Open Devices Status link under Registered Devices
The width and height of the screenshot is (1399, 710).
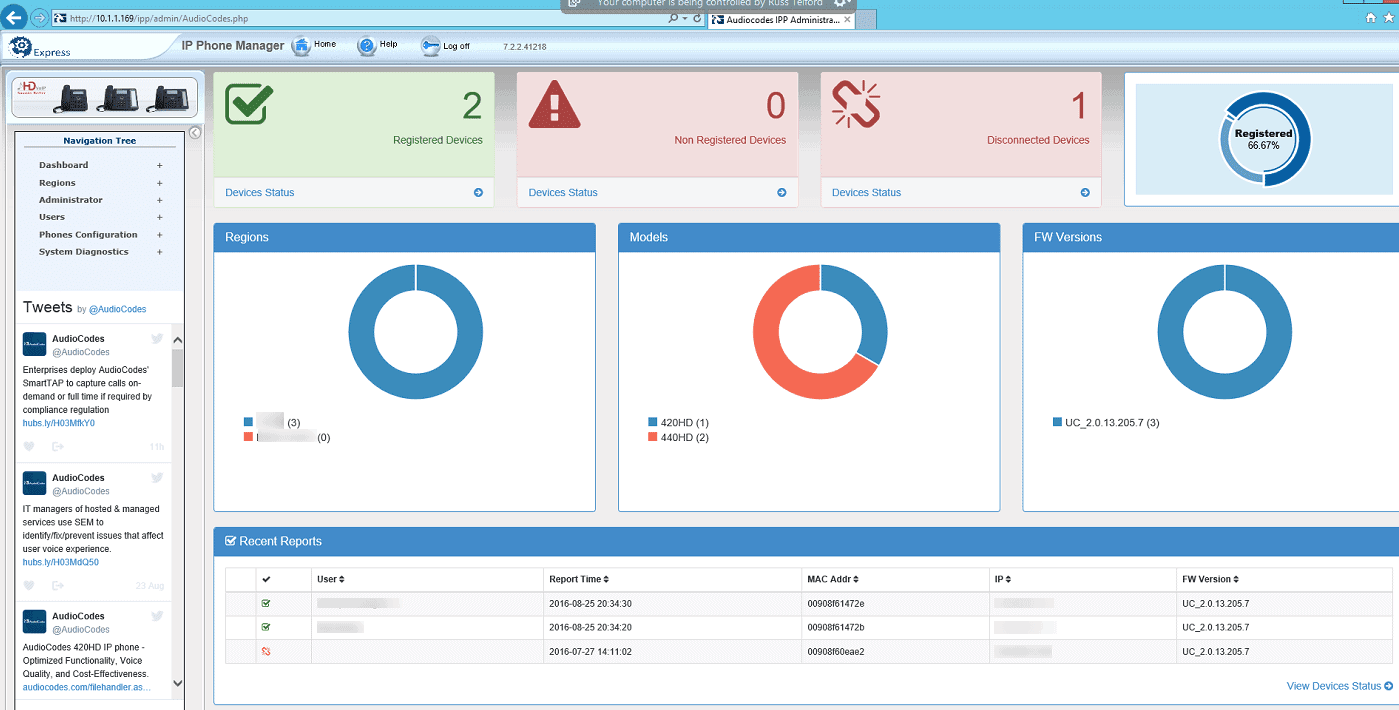click(260, 193)
